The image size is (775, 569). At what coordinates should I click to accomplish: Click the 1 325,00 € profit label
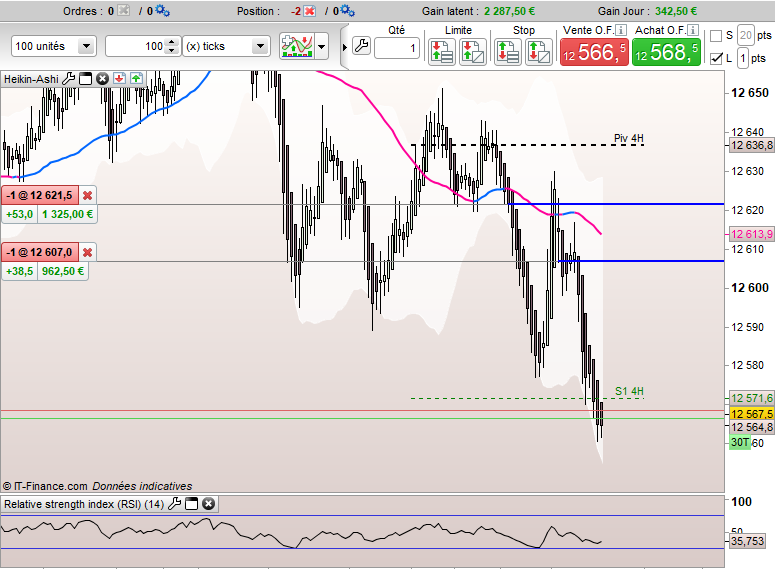(x=67, y=215)
